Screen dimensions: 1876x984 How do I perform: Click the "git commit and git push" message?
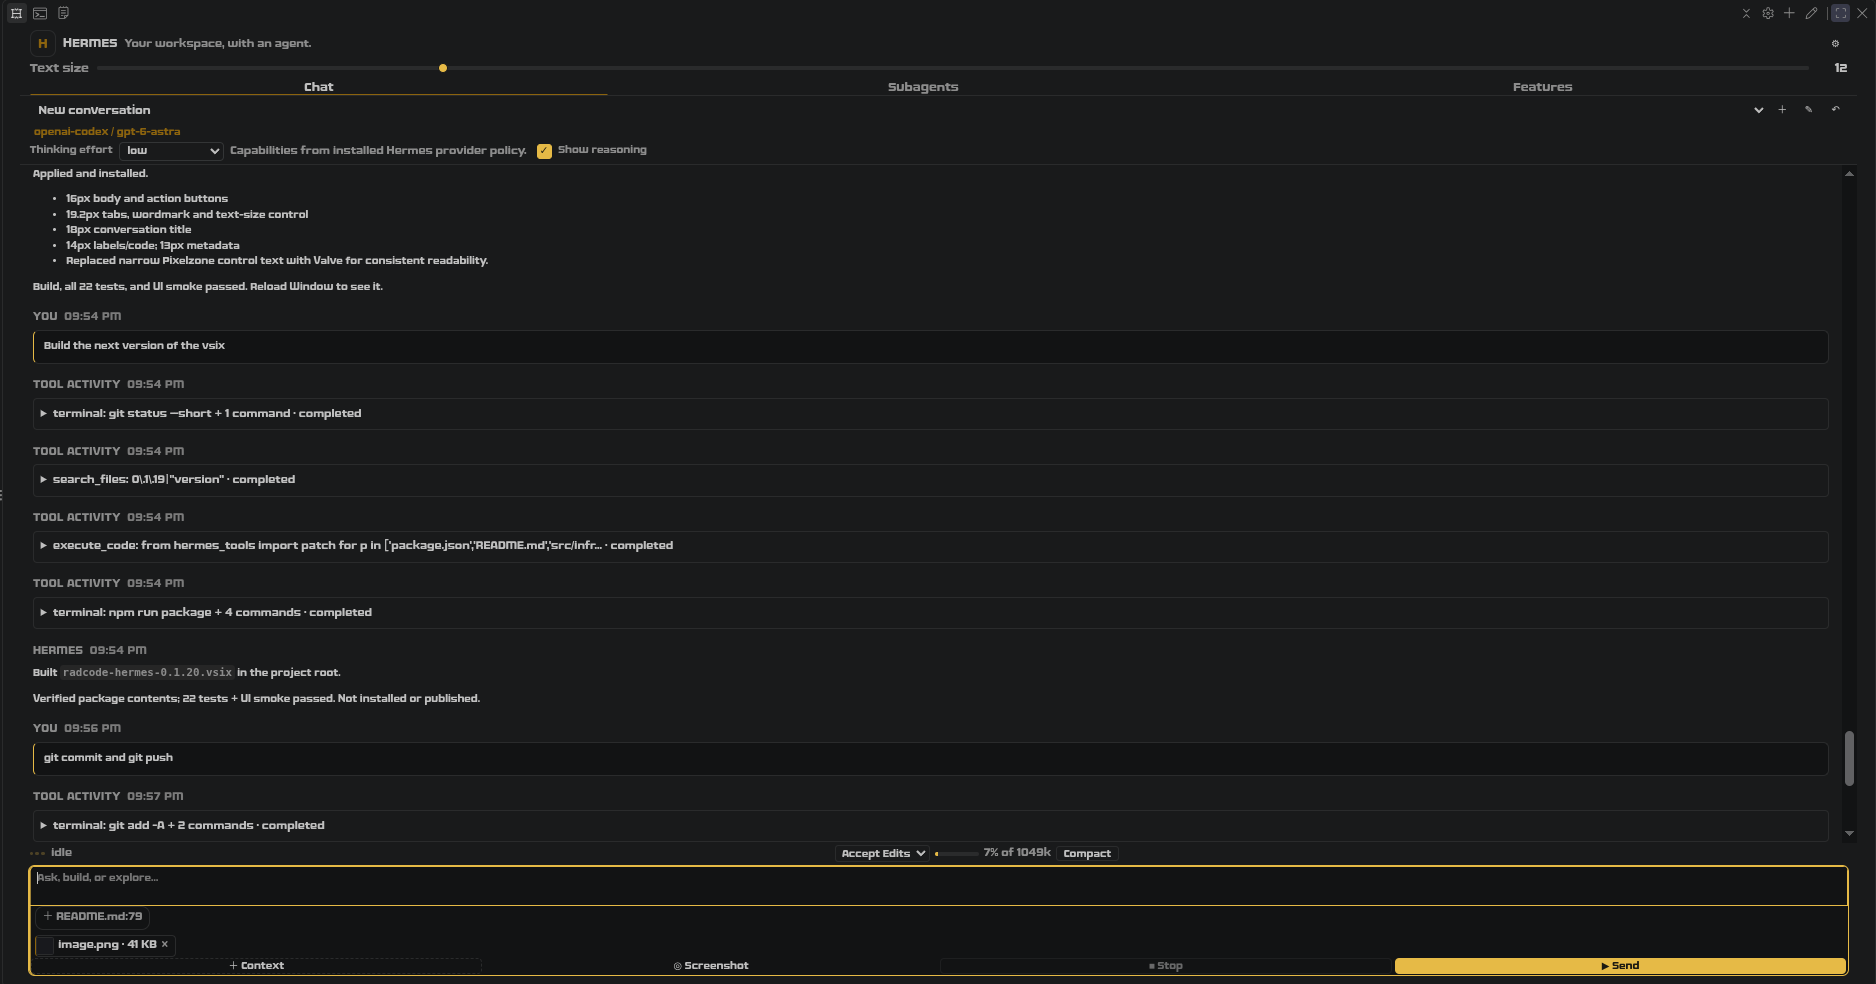(x=930, y=758)
